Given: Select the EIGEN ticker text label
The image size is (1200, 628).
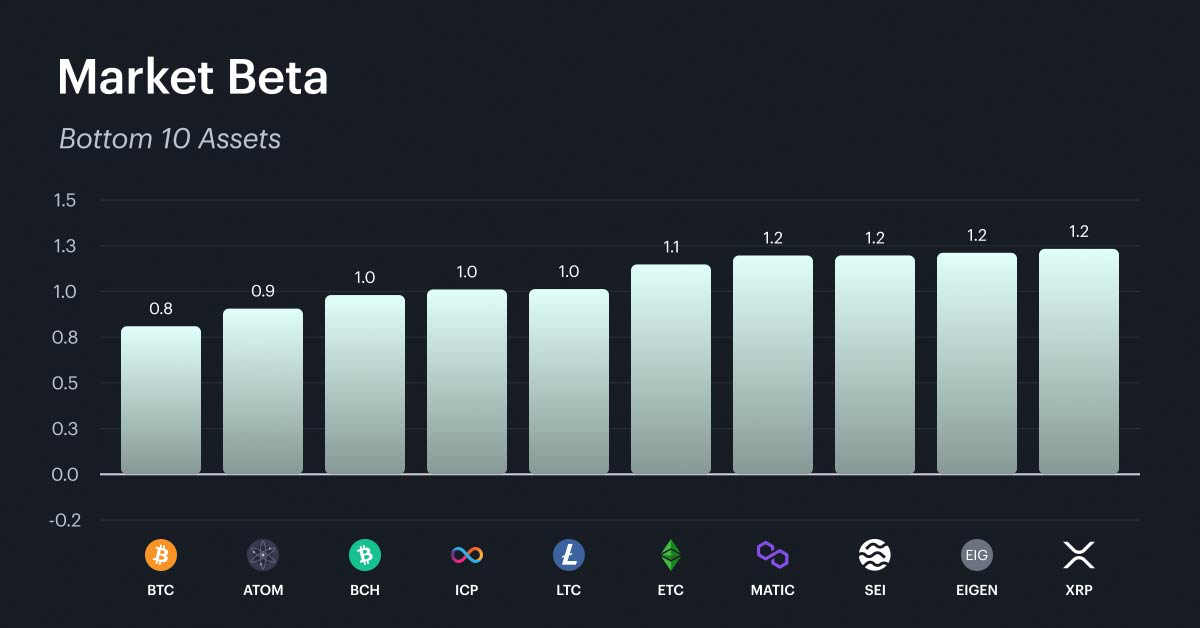Looking at the screenshot, I should pyautogui.click(x=977, y=590).
